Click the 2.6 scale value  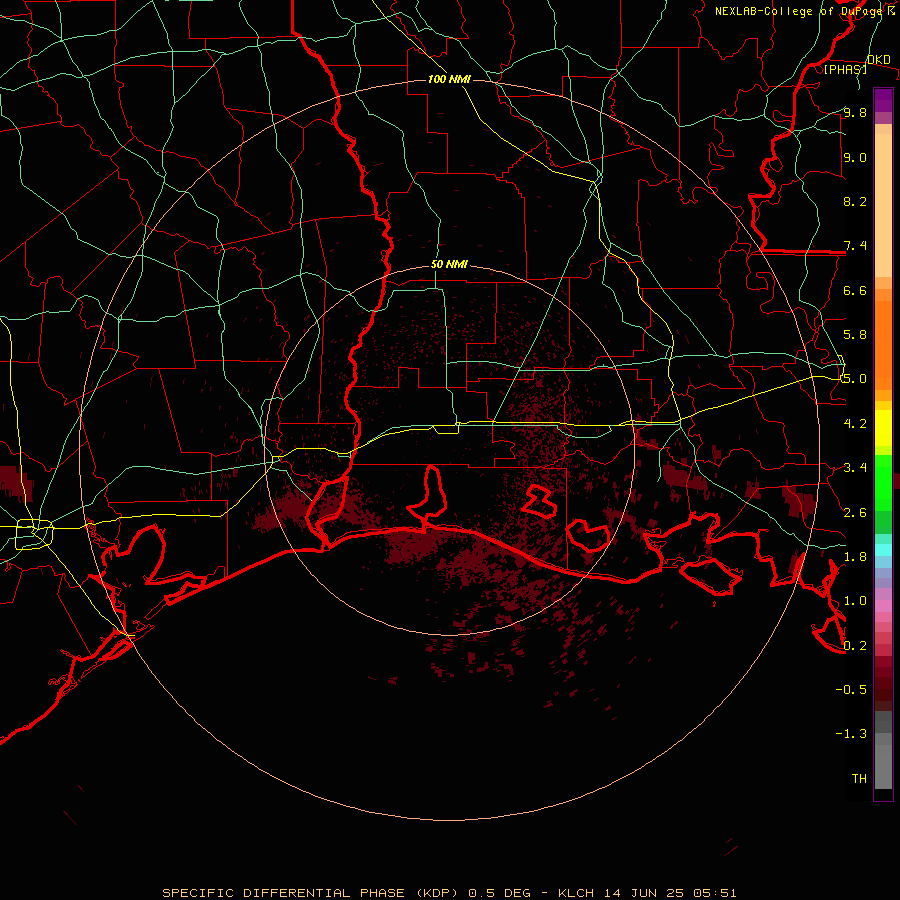pos(855,512)
